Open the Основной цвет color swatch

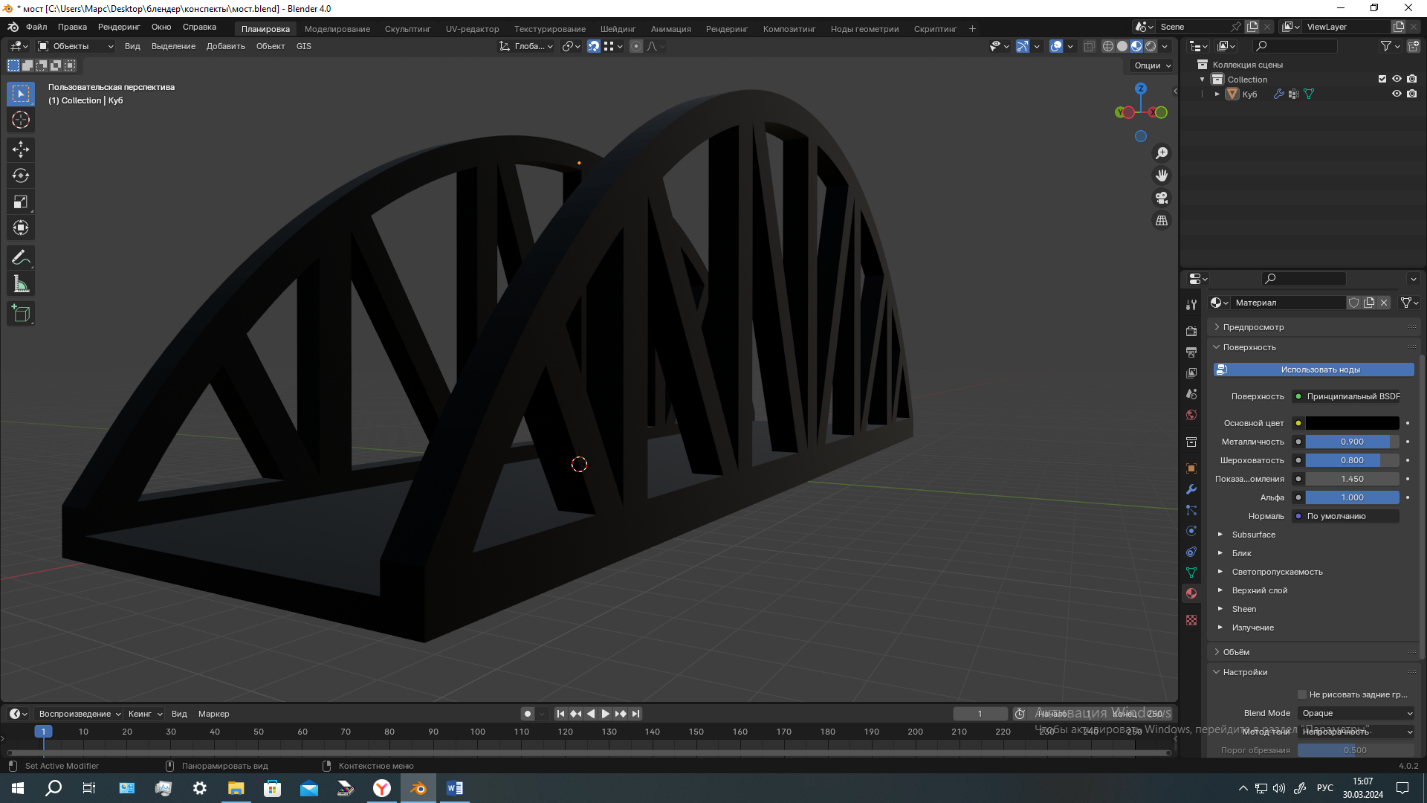coord(1352,423)
